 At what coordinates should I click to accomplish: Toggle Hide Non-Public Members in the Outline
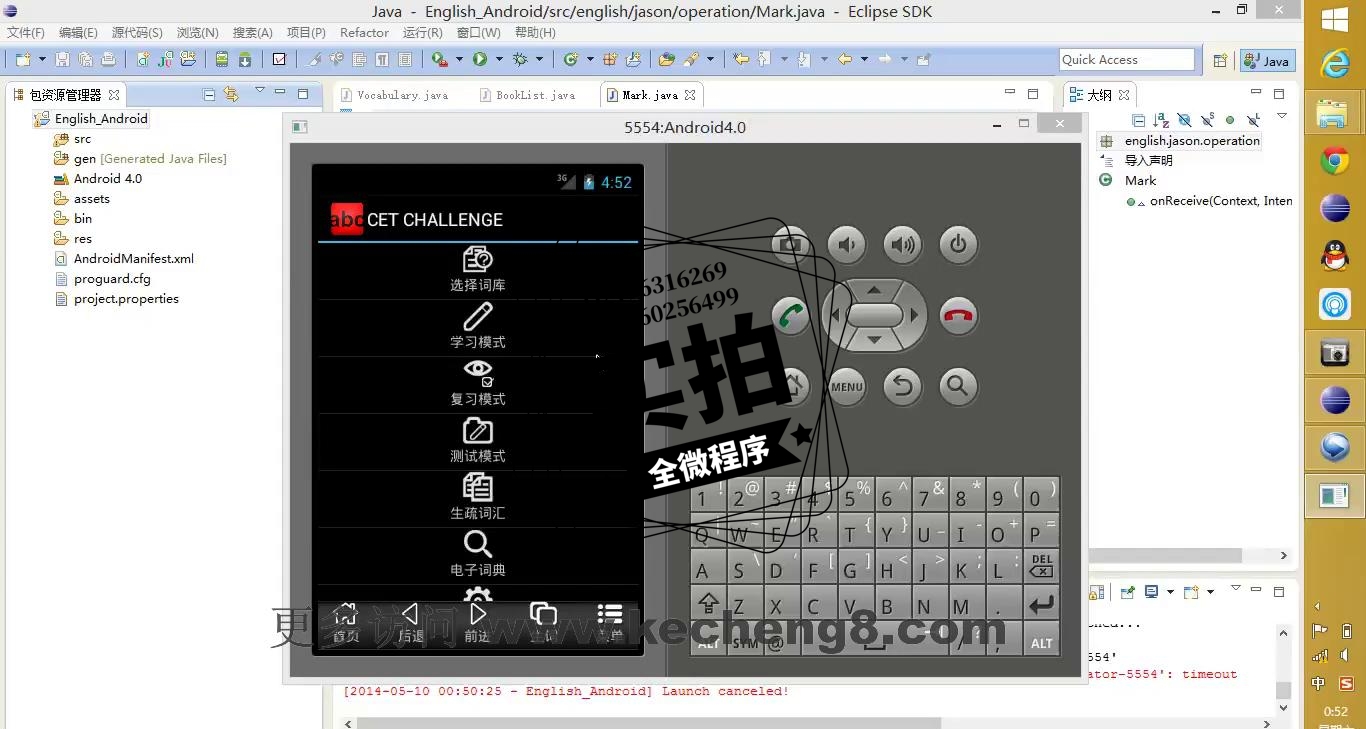tap(1230, 120)
